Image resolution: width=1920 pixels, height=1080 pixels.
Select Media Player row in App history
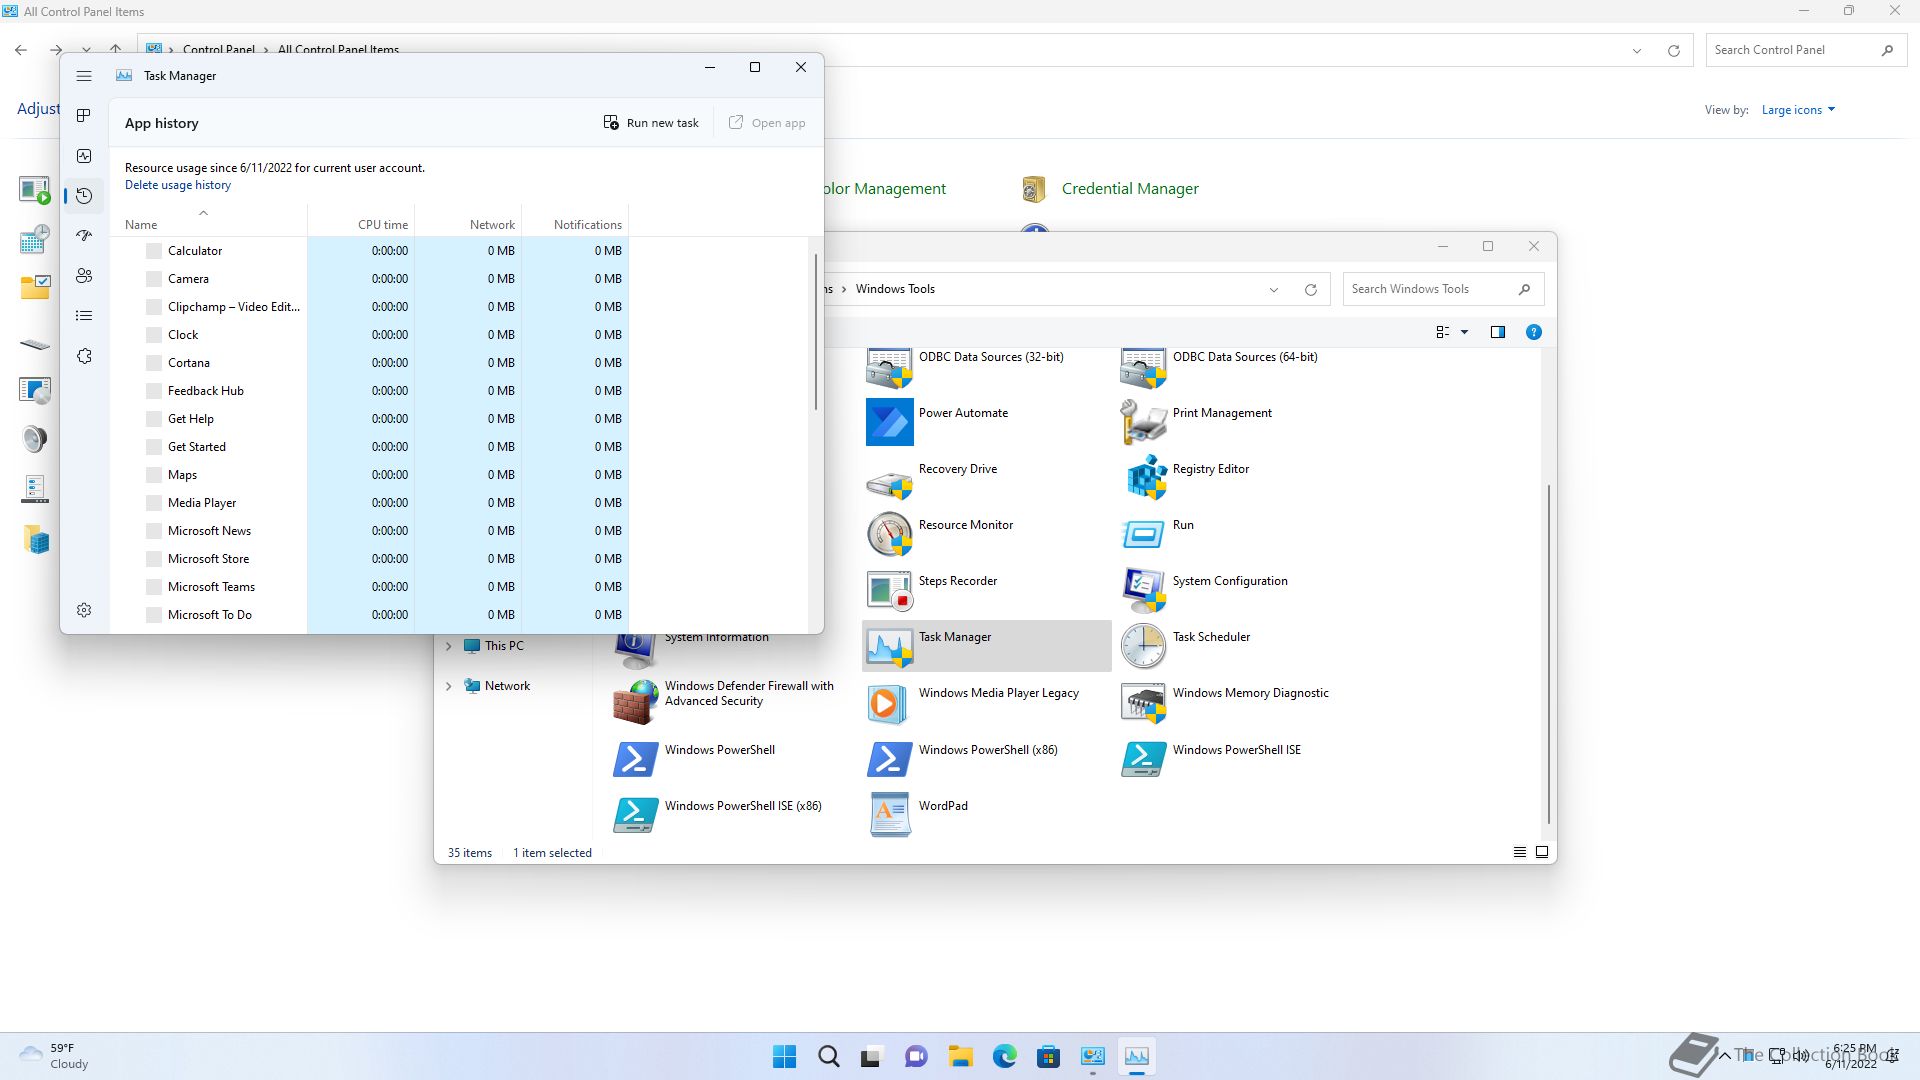tap(370, 503)
